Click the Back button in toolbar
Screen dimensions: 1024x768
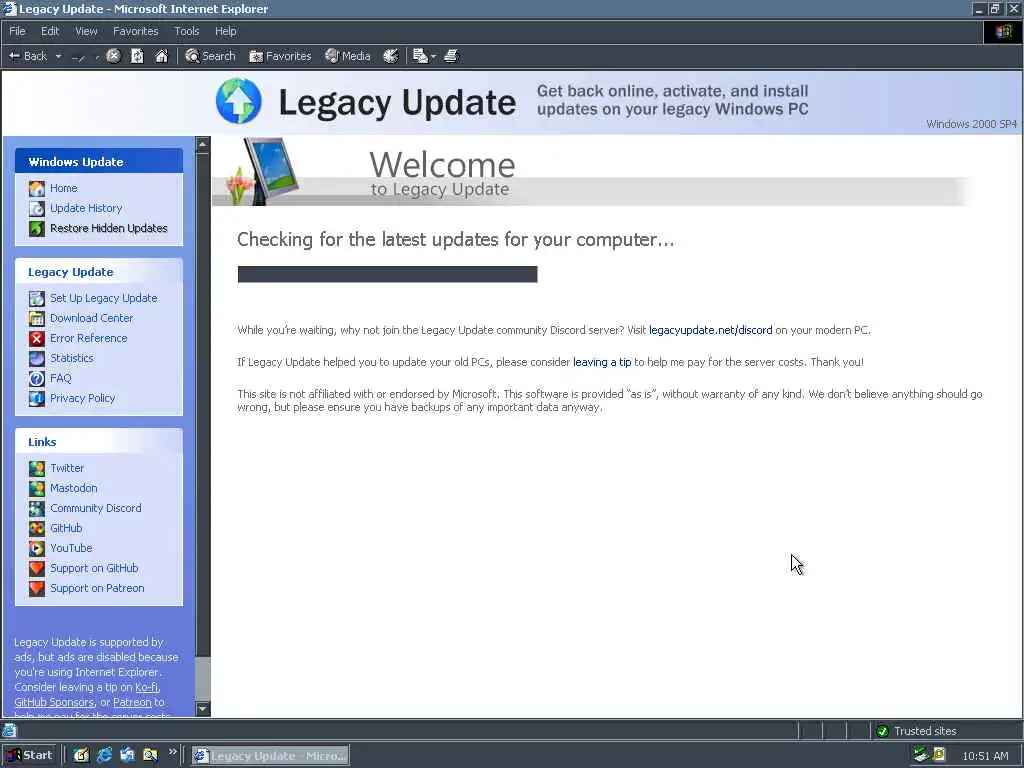27,56
